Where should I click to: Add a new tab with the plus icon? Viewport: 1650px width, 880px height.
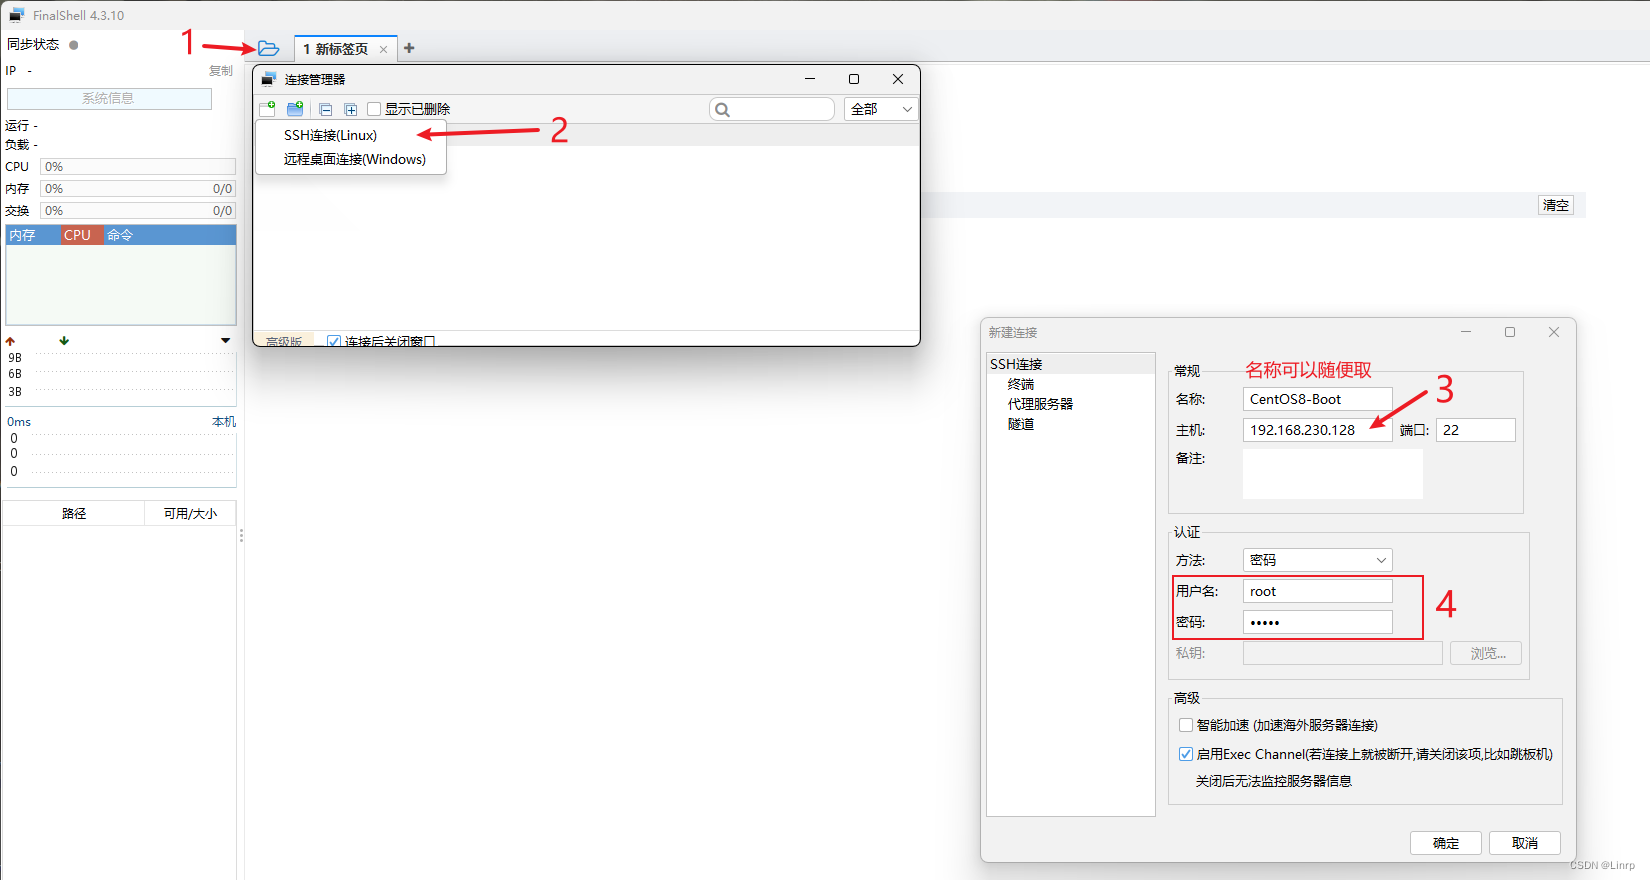coord(409,48)
